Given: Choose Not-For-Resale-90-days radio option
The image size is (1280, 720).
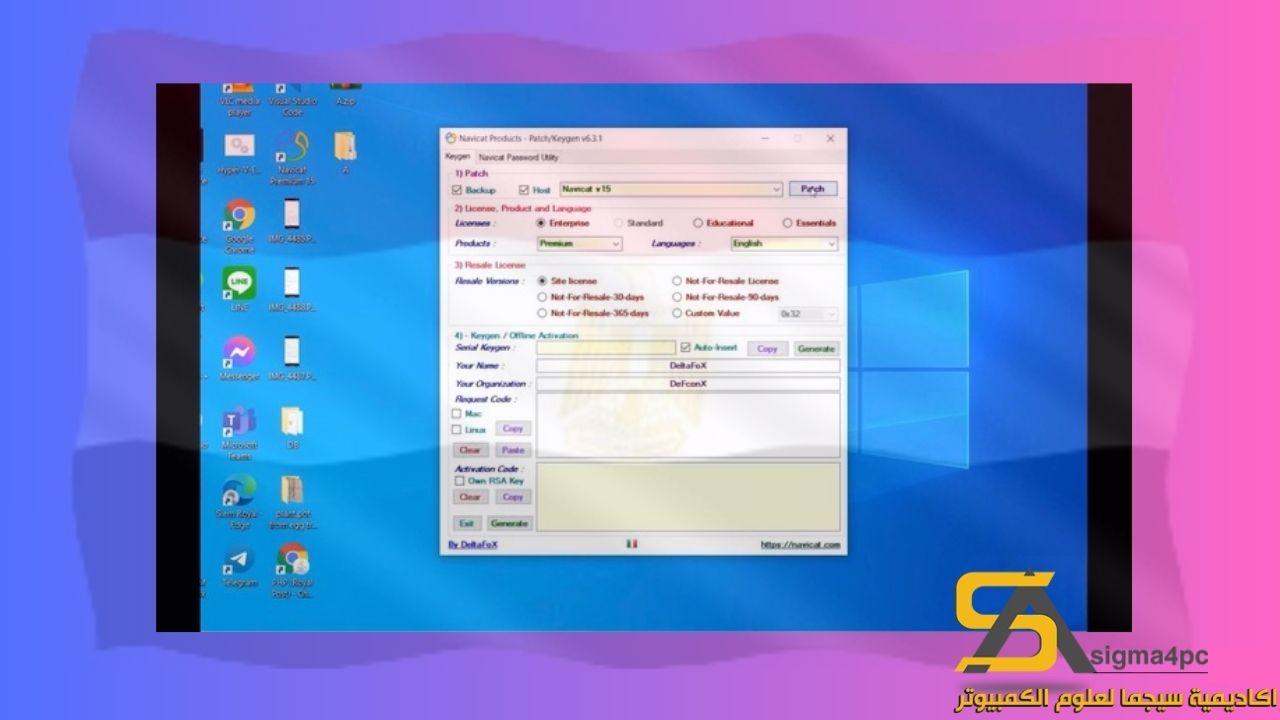Looking at the screenshot, I should coord(677,297).
